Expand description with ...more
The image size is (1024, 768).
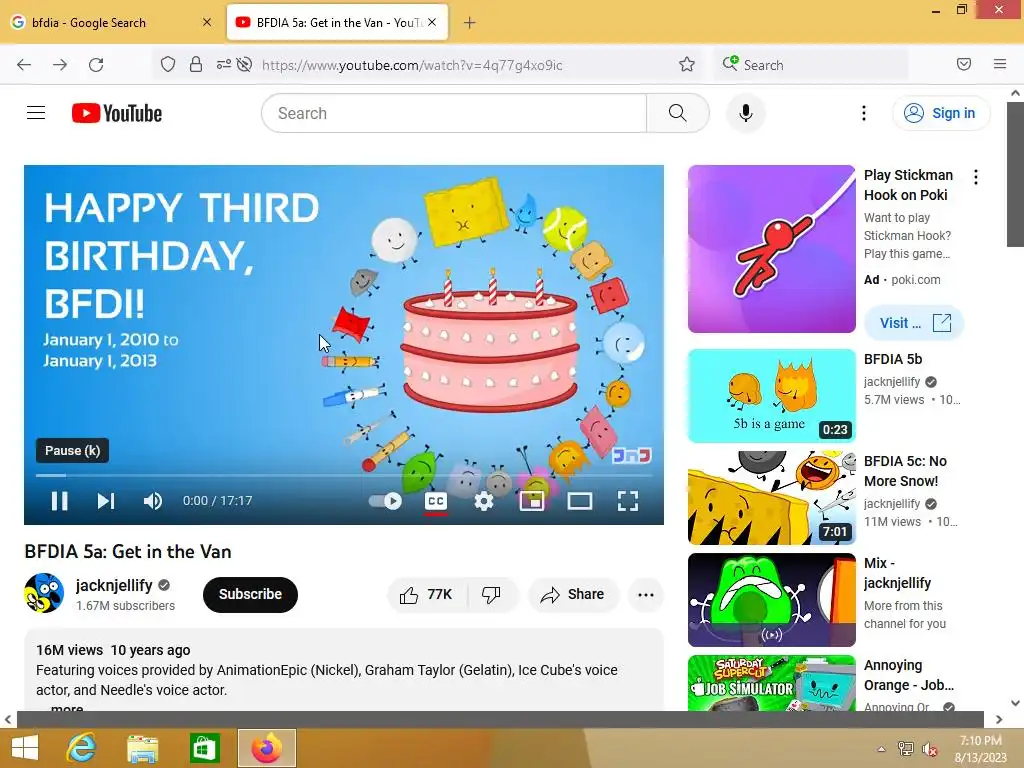pos(67,708)
